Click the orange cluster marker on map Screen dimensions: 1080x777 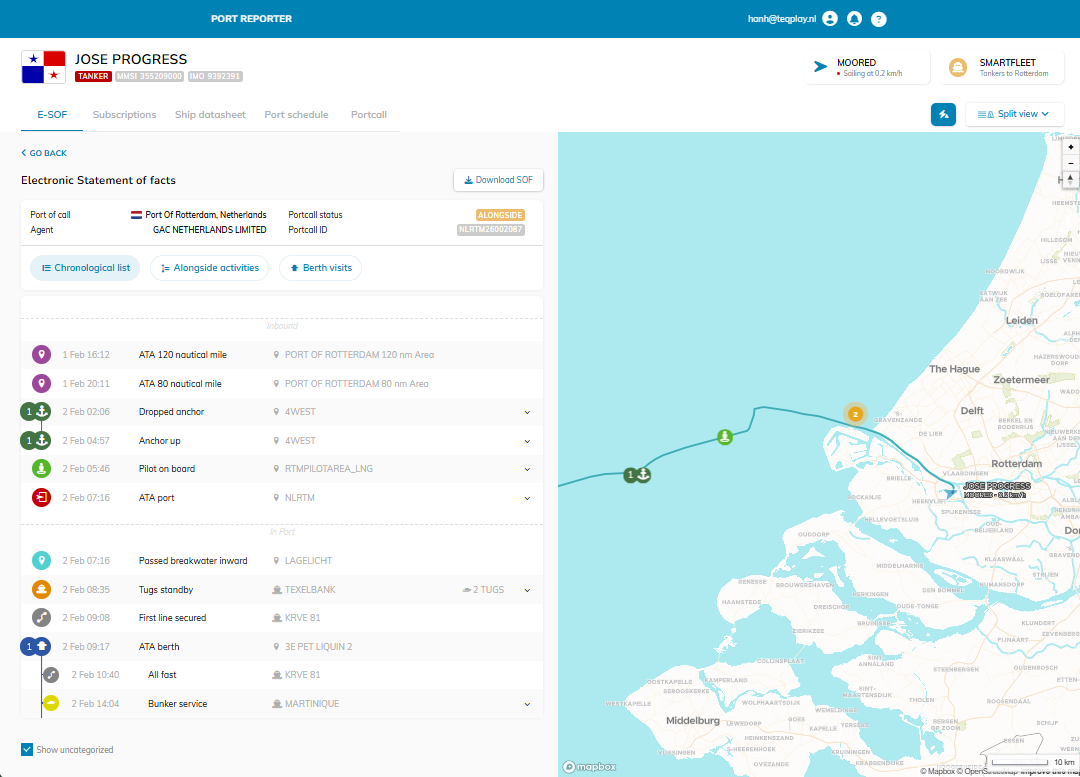click(854, 413)
